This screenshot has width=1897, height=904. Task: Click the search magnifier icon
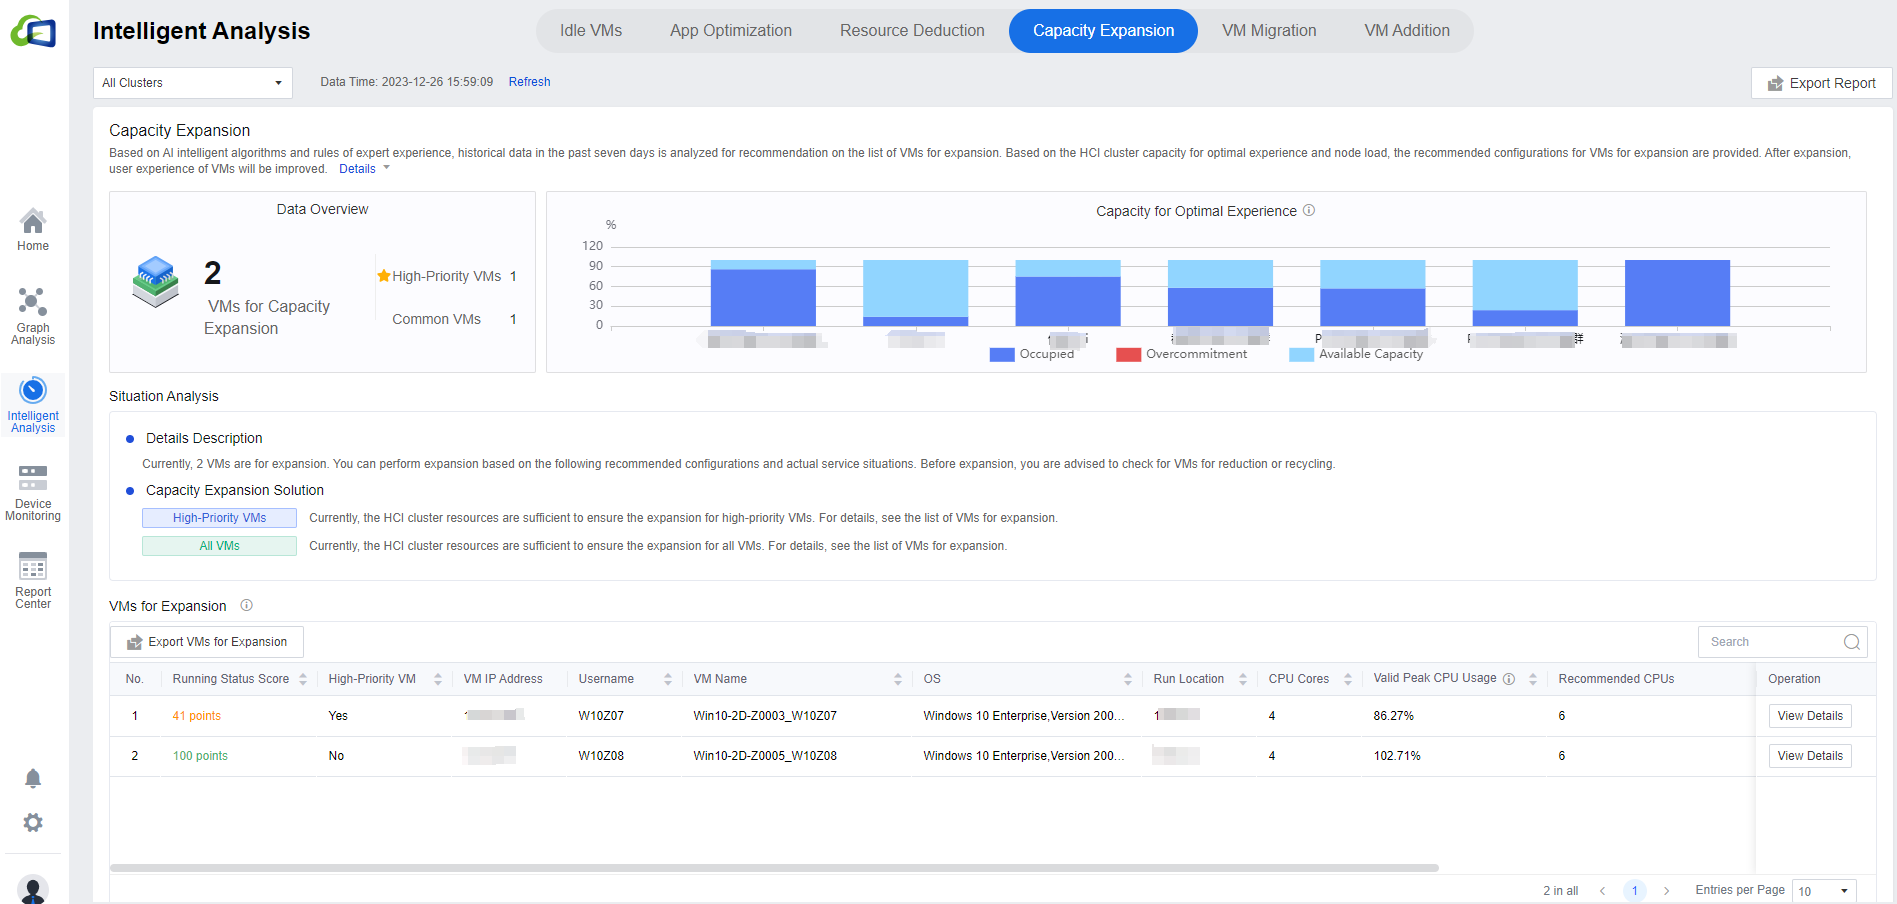1851,642
